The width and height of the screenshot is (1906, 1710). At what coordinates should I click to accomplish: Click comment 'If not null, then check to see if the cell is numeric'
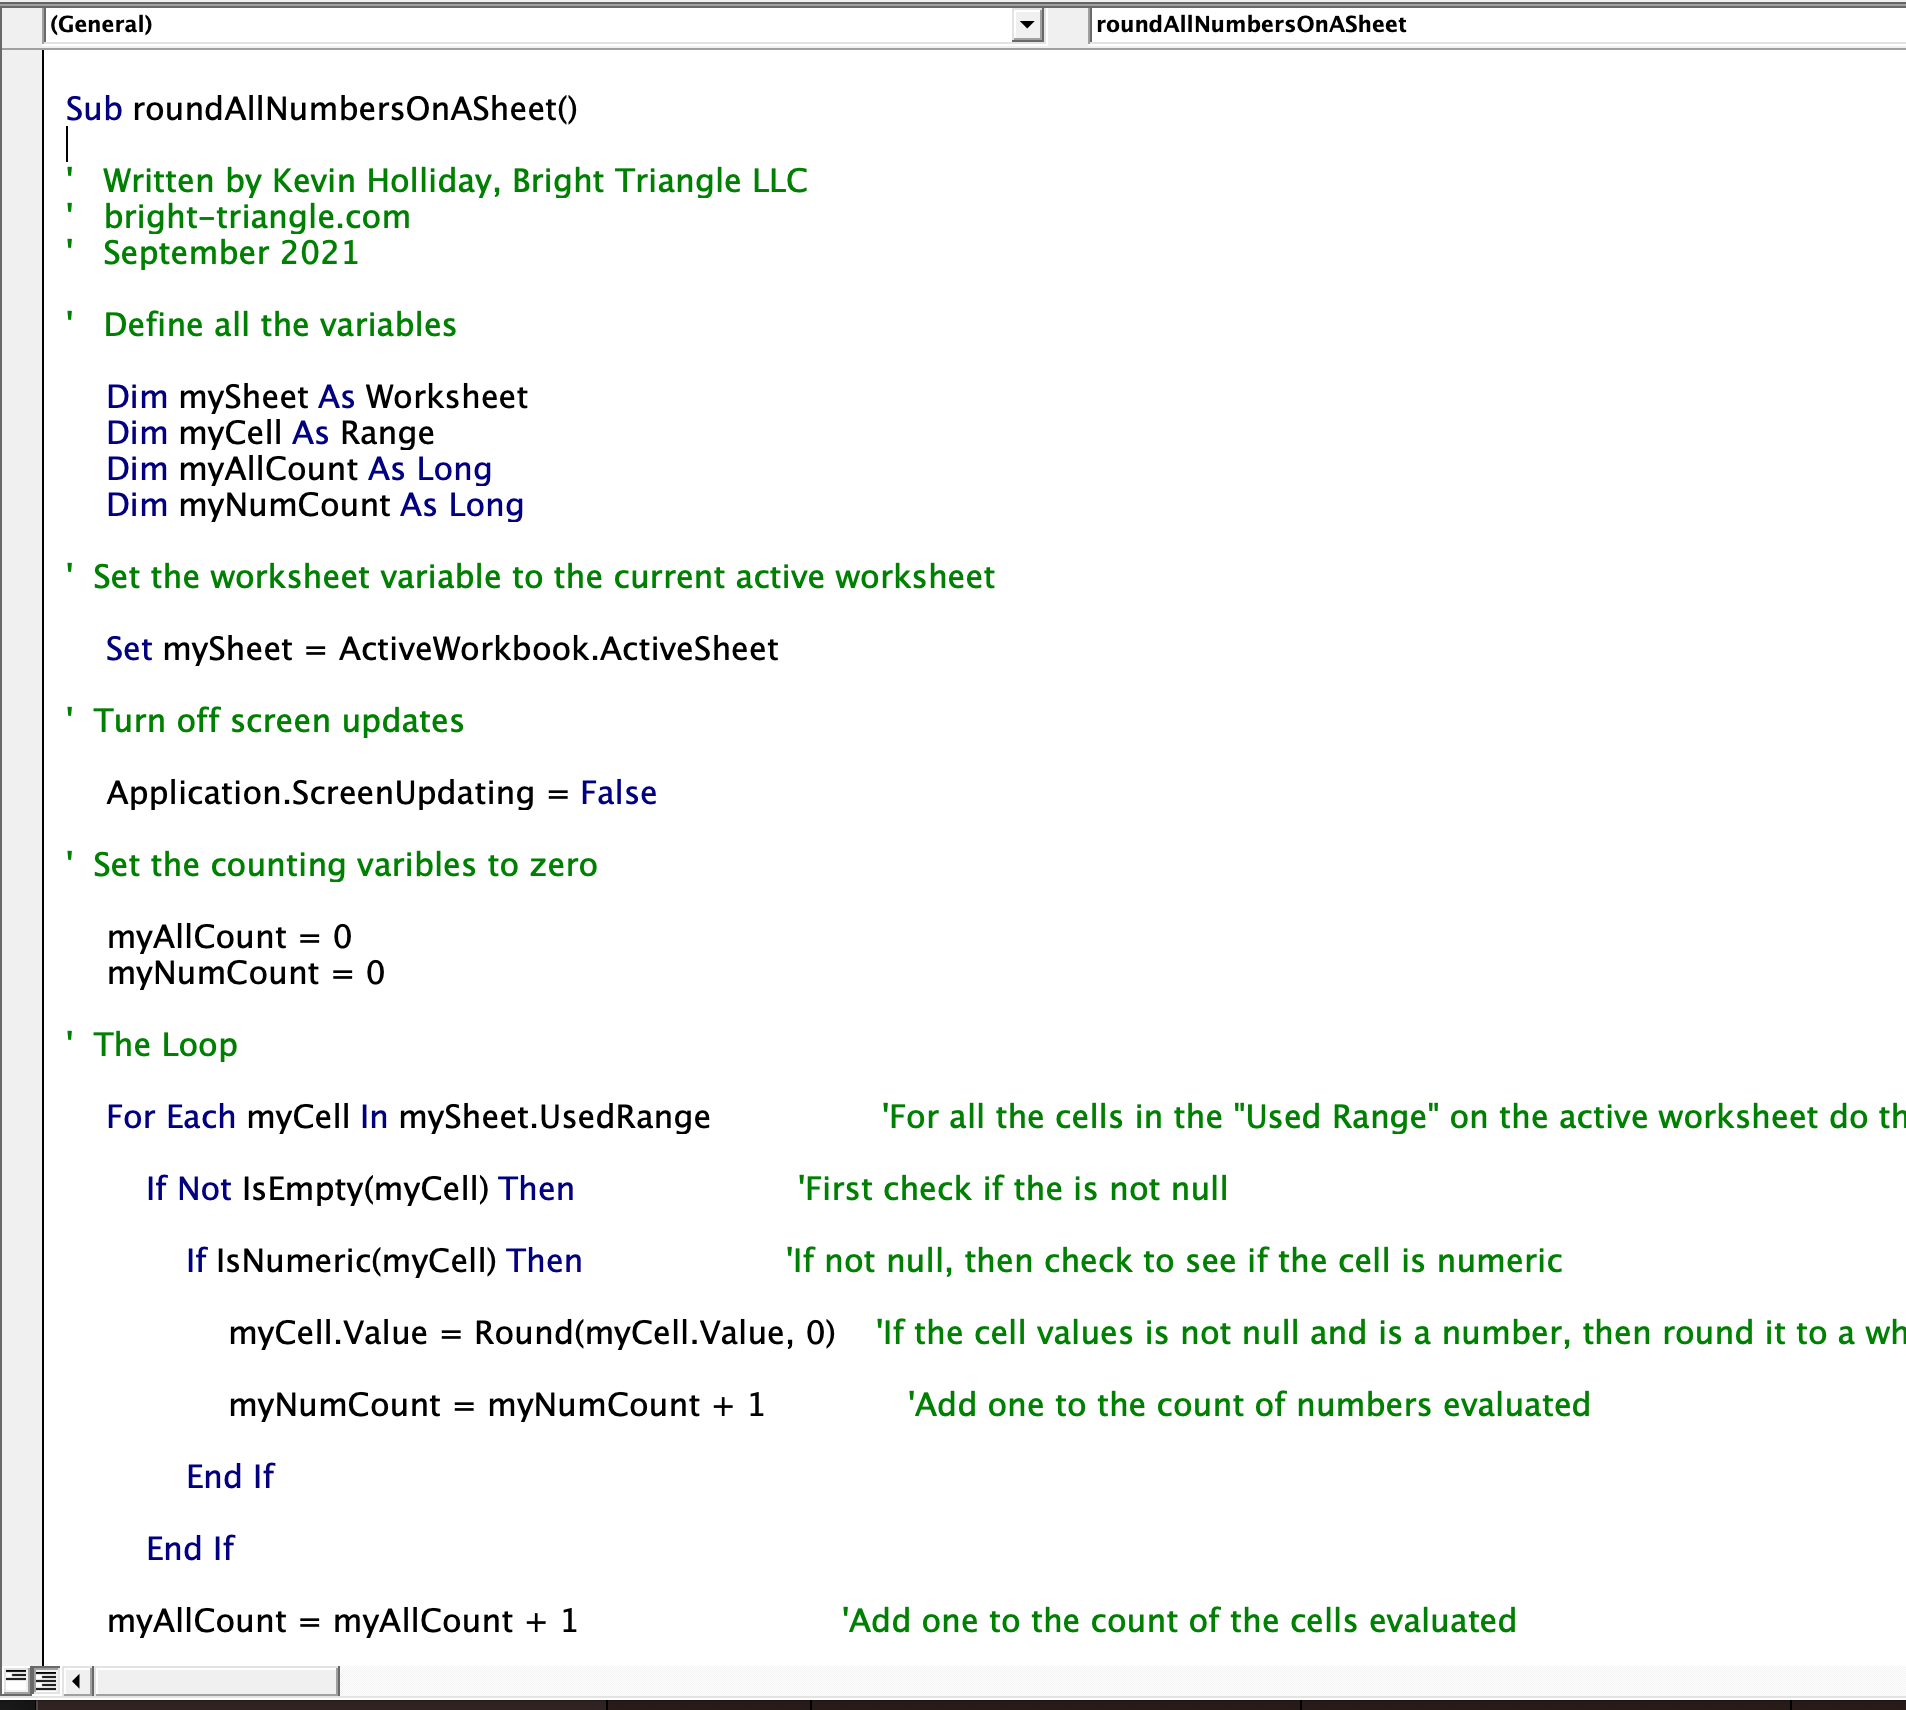point(1174,1261)
